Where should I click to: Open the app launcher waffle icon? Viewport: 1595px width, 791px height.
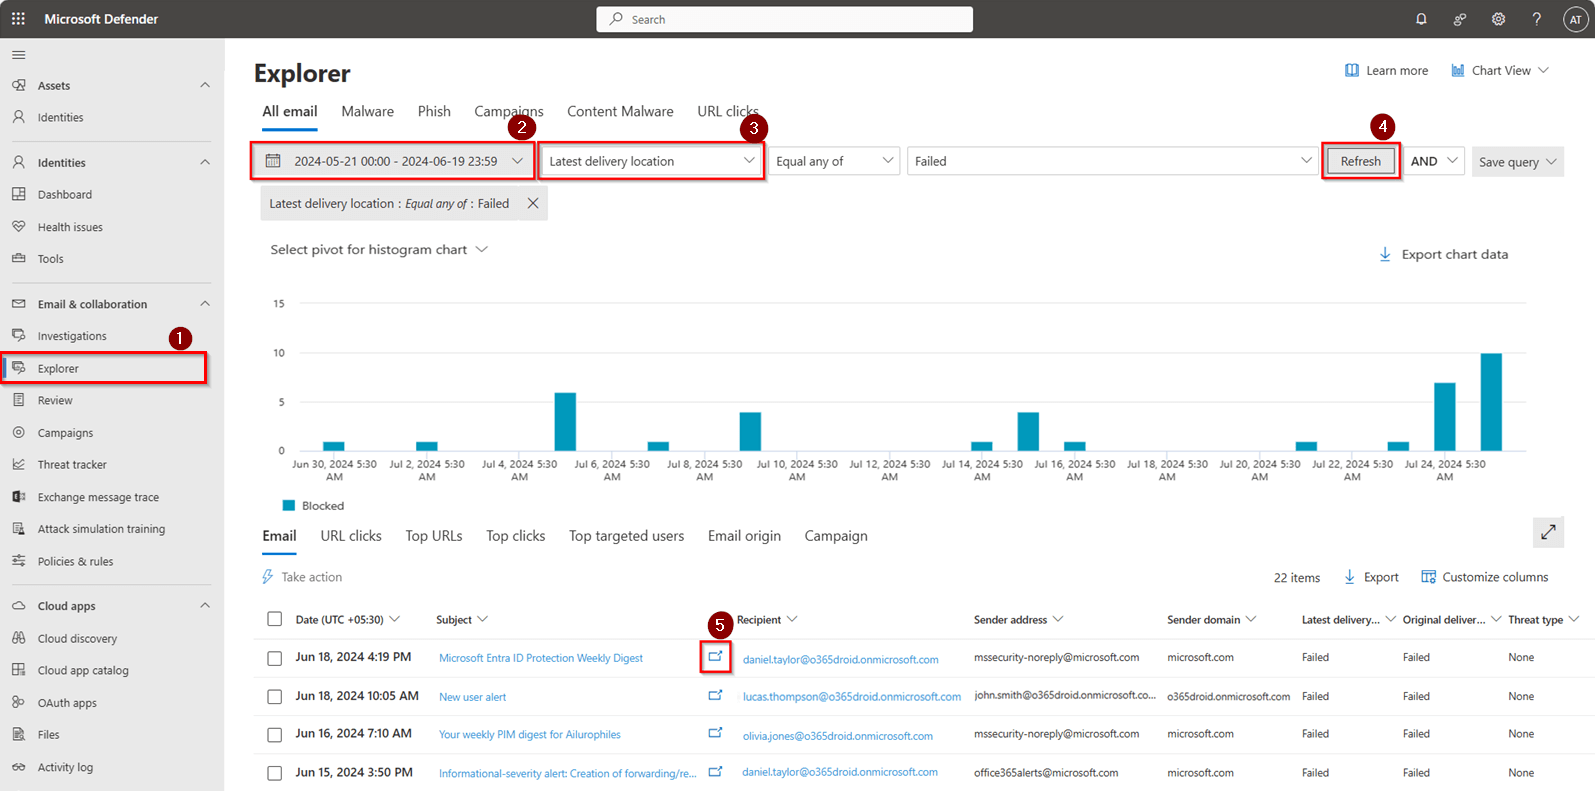18,19
